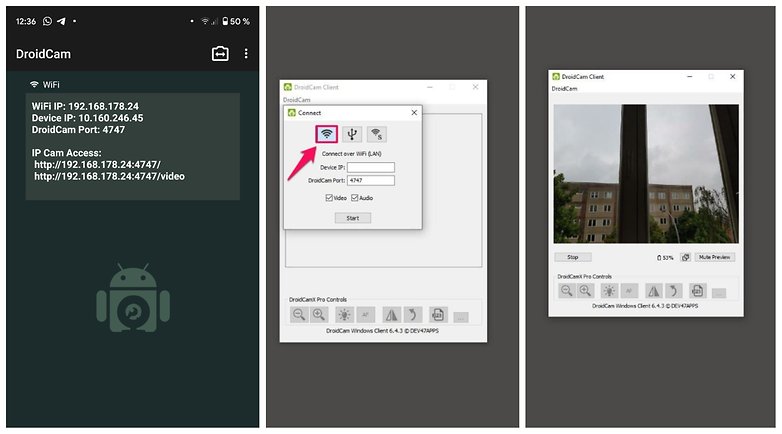
Task: Tap the 'Device IP: 10.160.246.45' line
Action: pos(87,118)
